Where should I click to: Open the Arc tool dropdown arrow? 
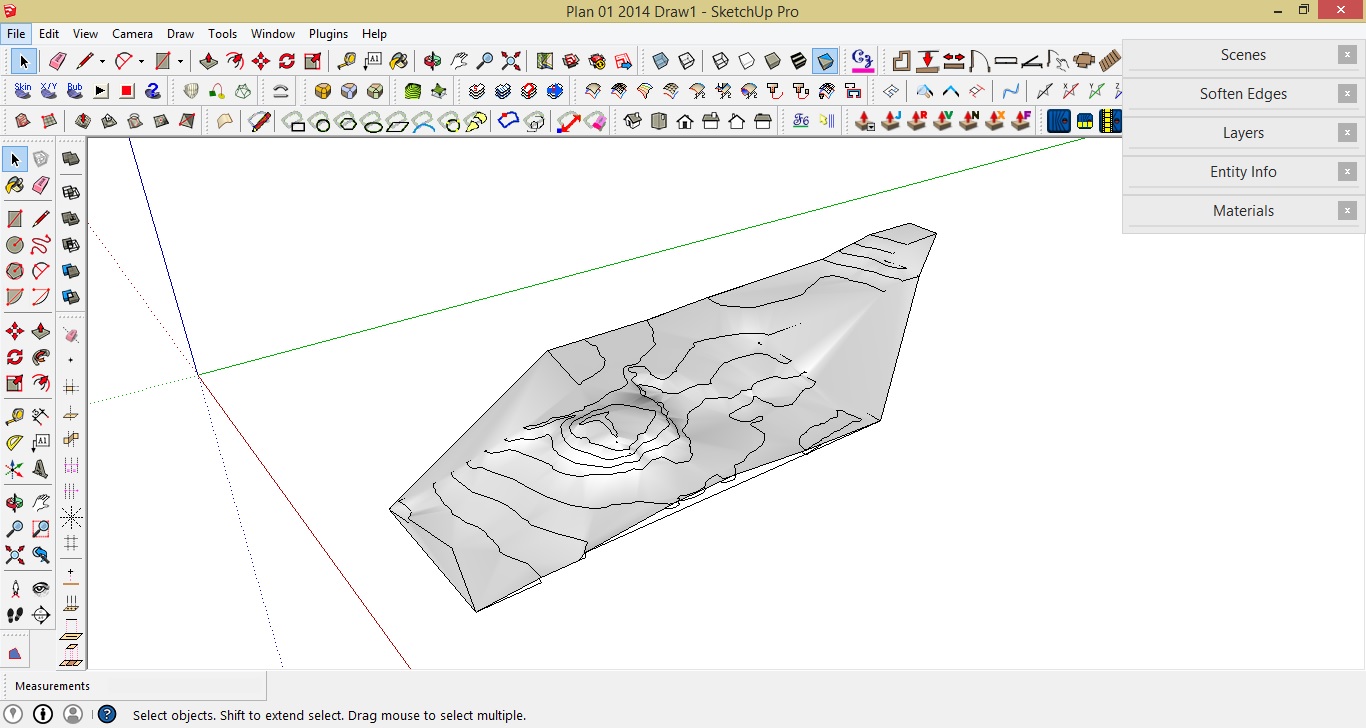point(140,61)
